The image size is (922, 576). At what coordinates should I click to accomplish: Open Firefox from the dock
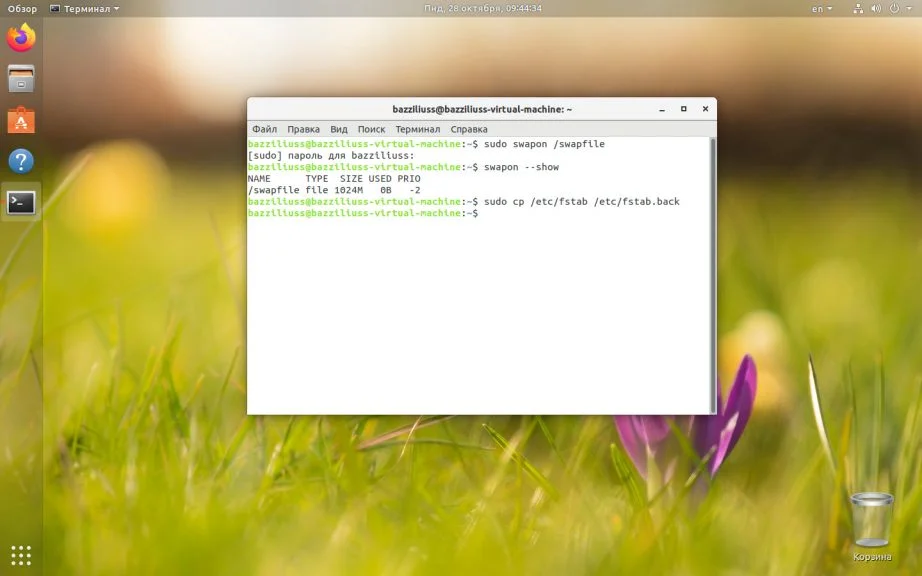21,39
